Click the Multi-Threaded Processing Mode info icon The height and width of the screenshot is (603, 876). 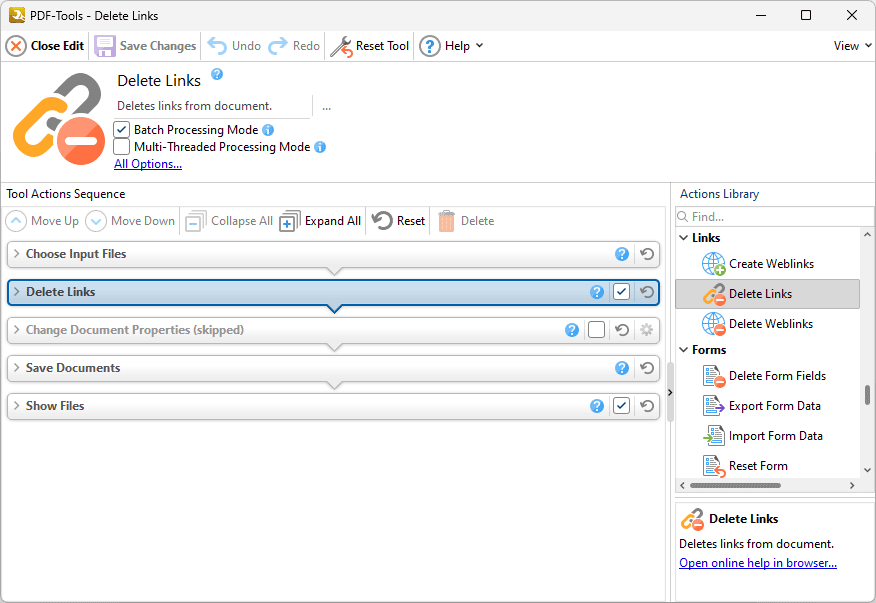320,147
